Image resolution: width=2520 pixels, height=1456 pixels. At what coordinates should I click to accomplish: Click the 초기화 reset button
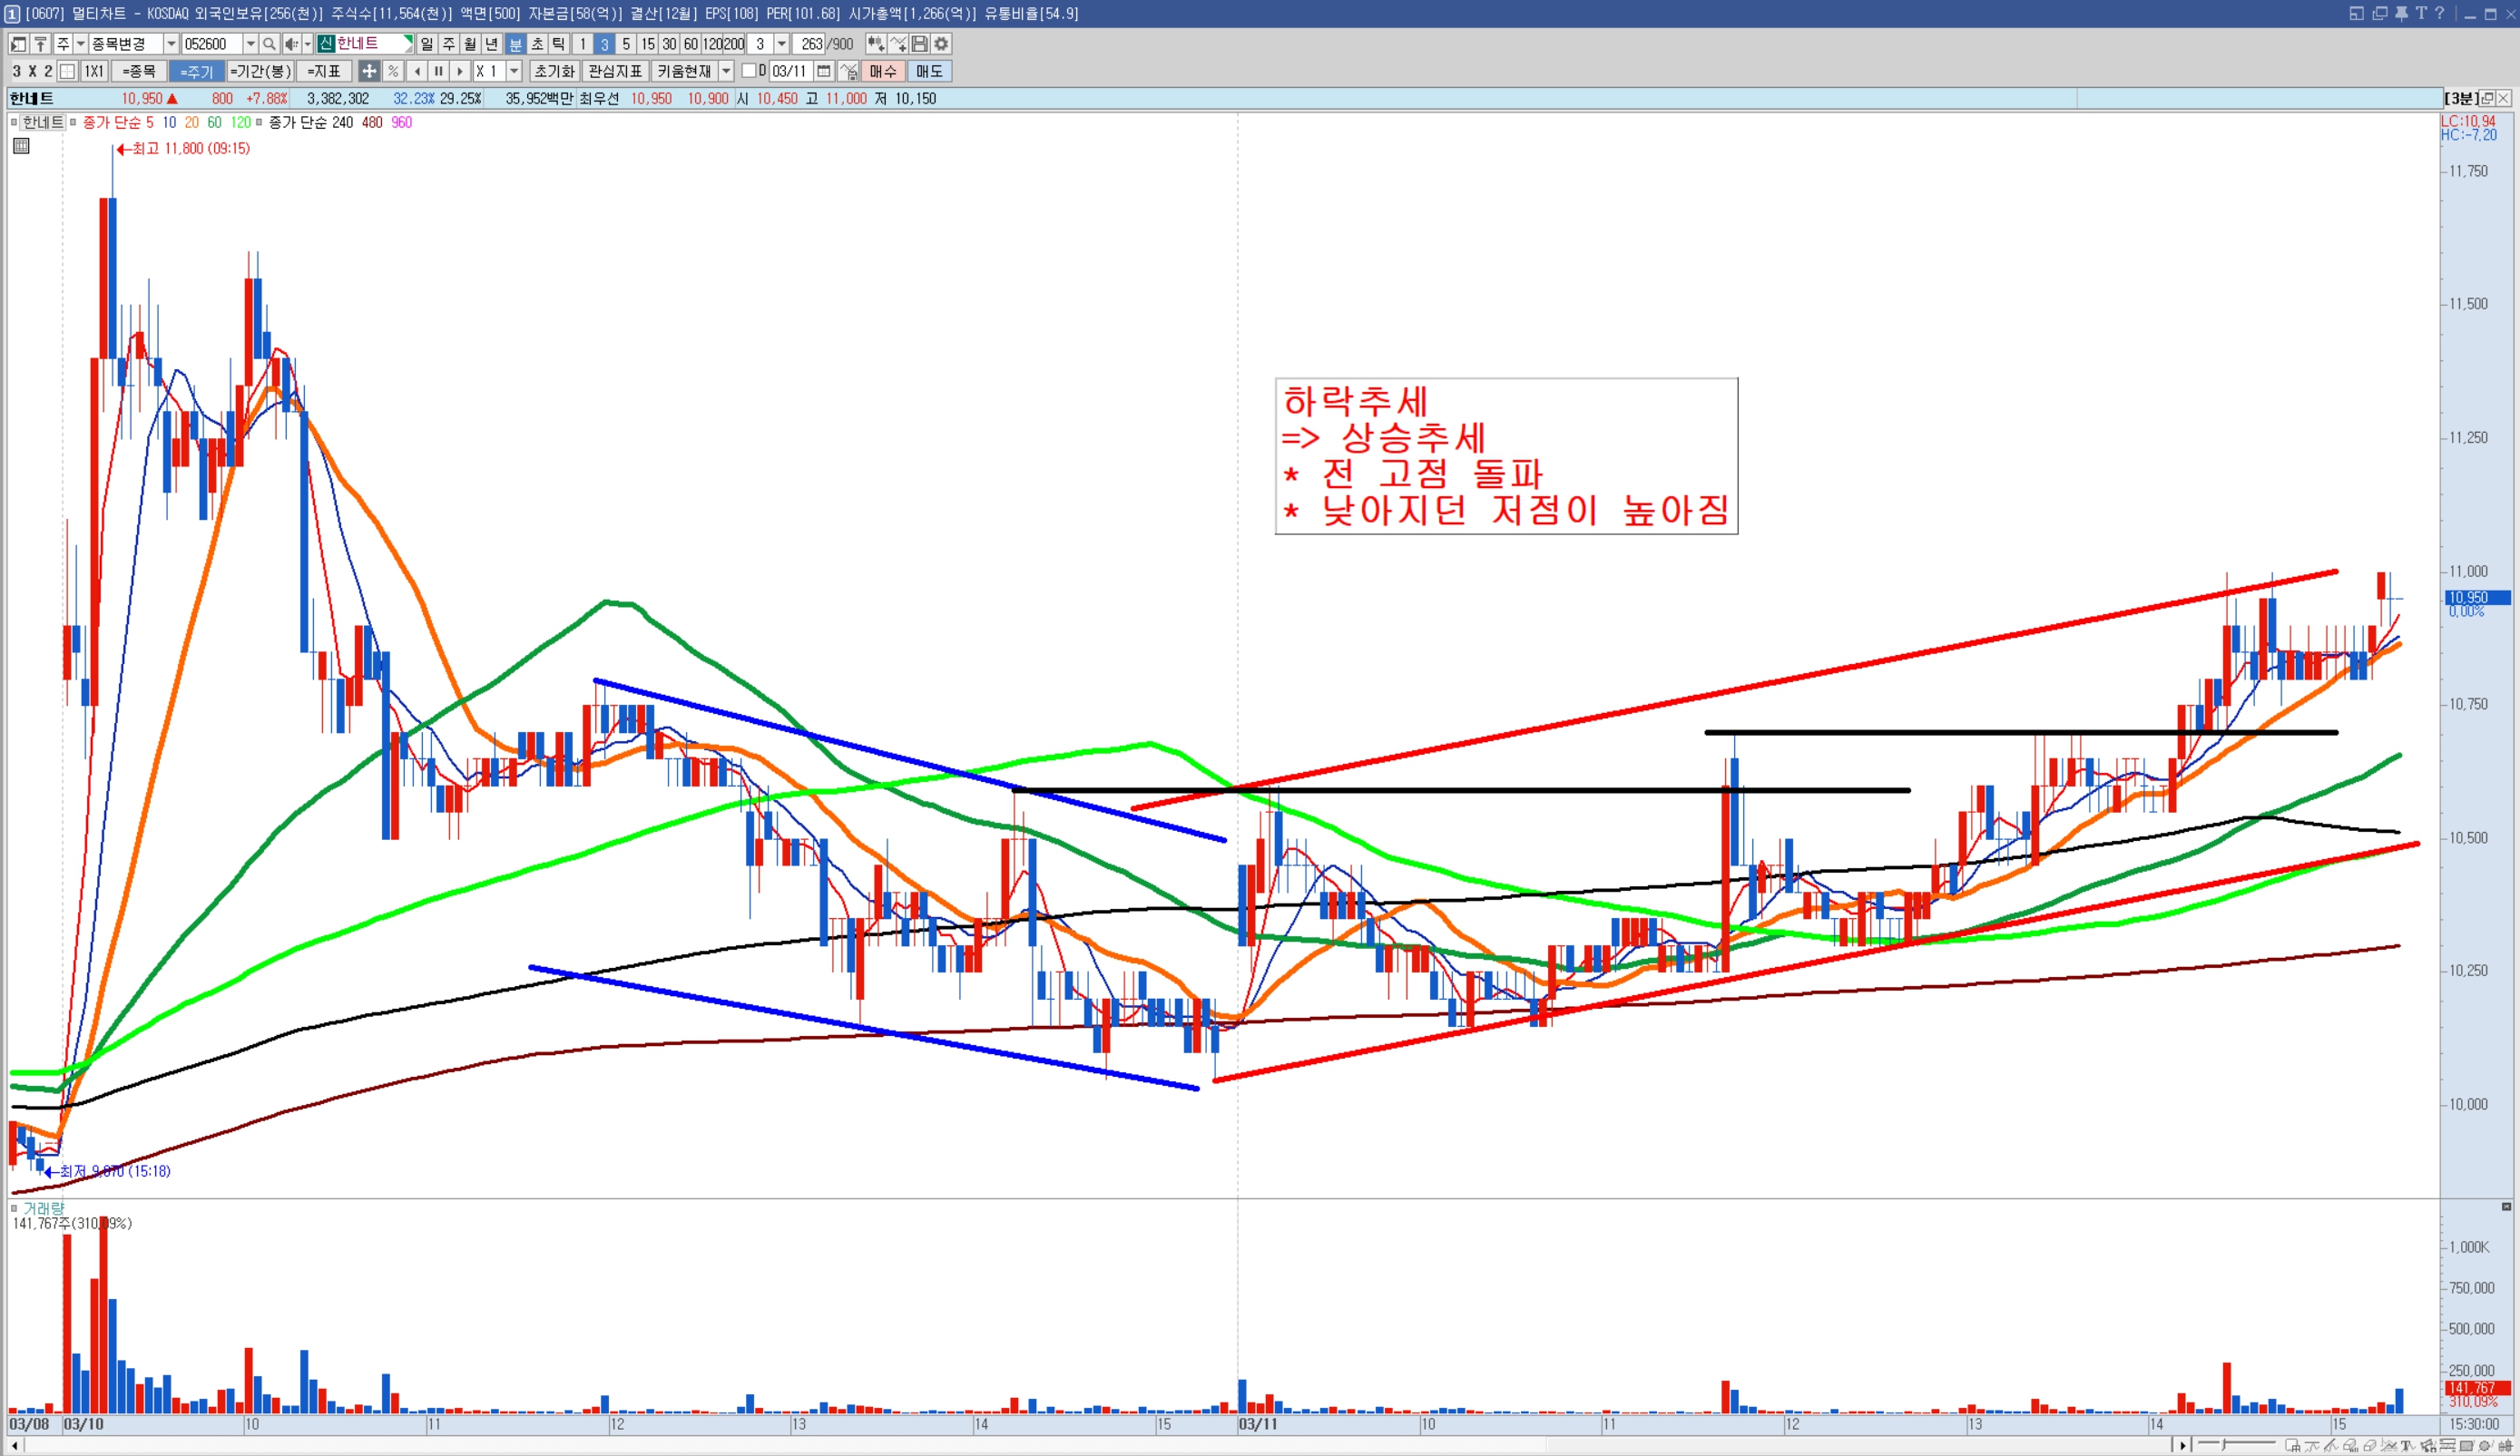coord(554,71)
